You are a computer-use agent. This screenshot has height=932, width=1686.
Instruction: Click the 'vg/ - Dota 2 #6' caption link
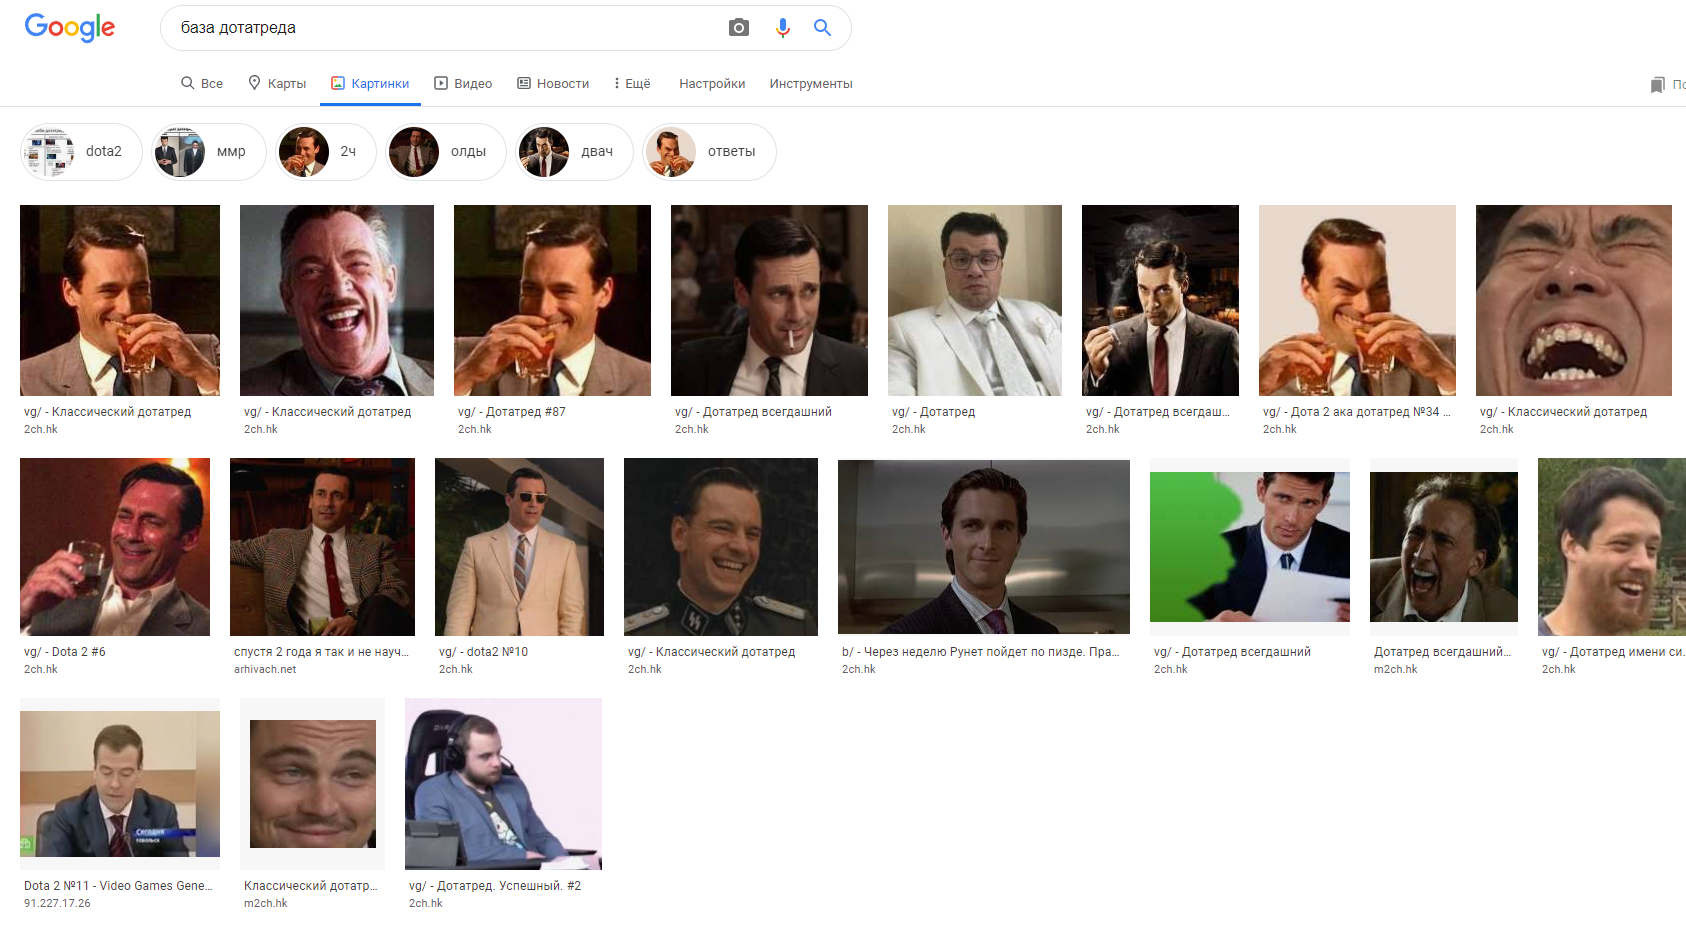(x=65, y=652)
